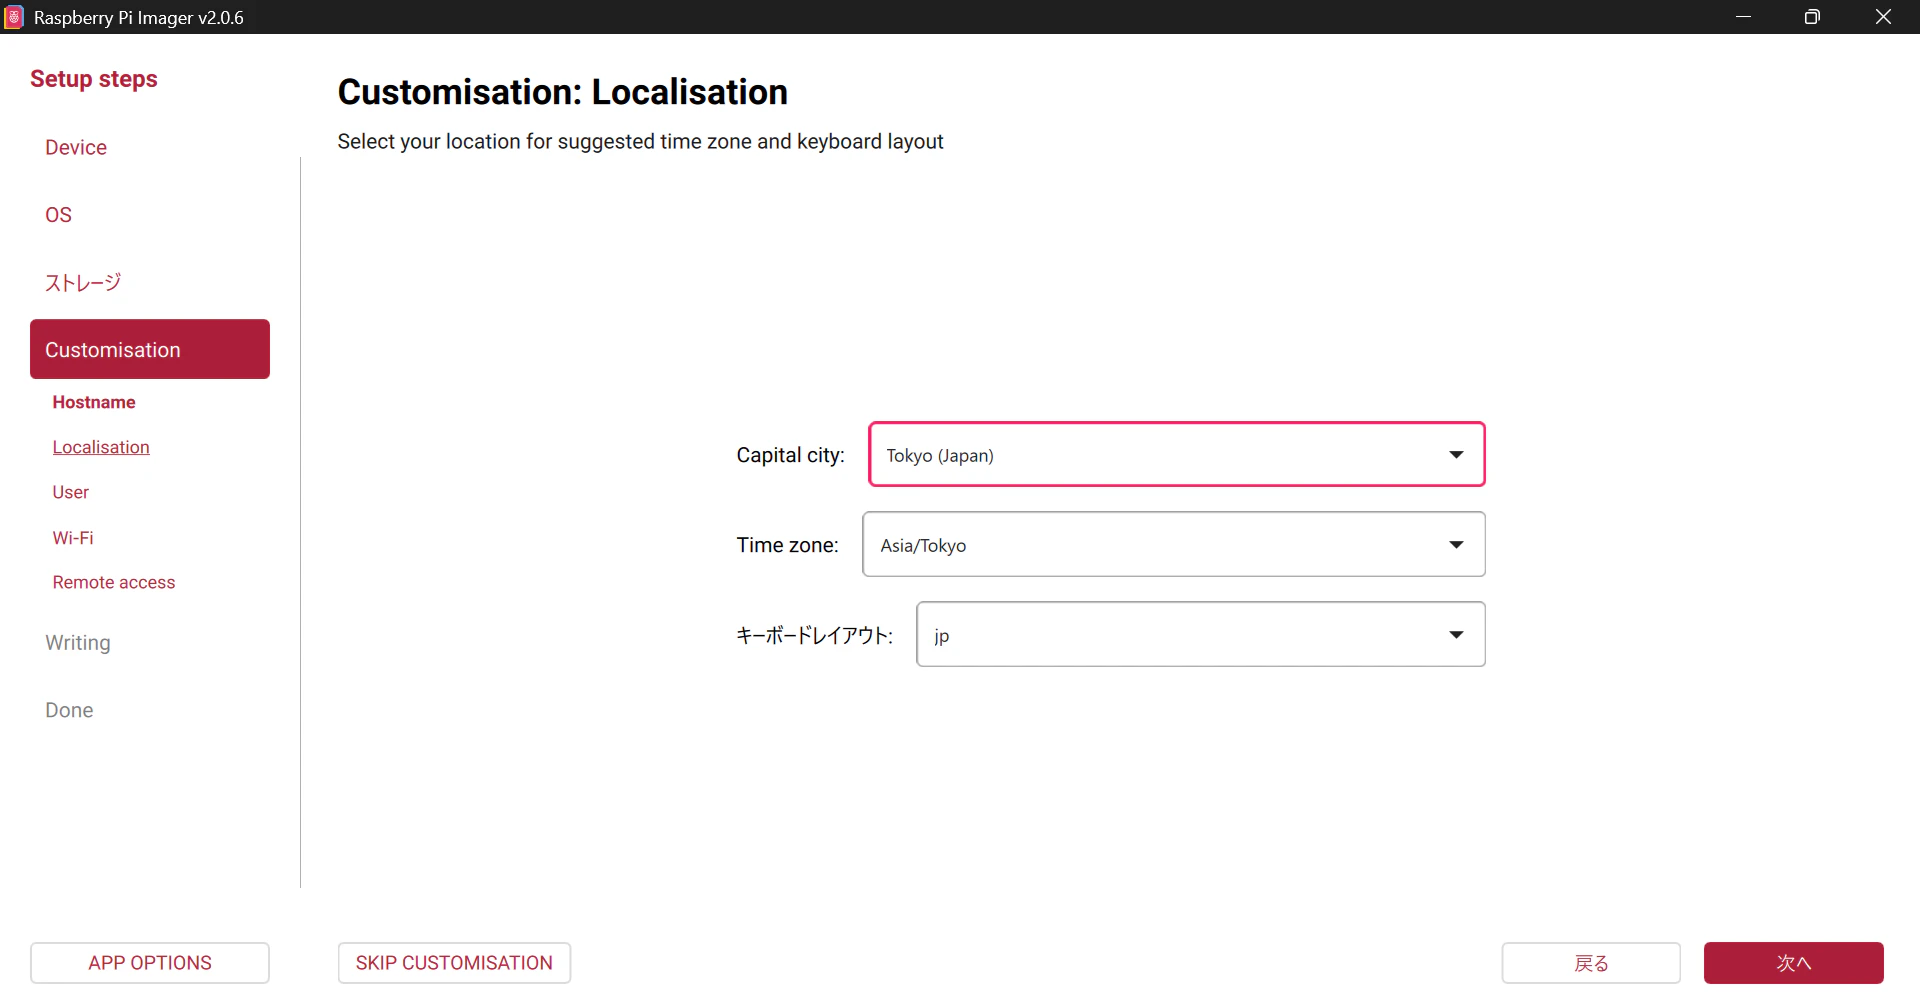The image size is (1920, 1005).
Task: Click the 次へ next button
Action: pos(1794,963)
